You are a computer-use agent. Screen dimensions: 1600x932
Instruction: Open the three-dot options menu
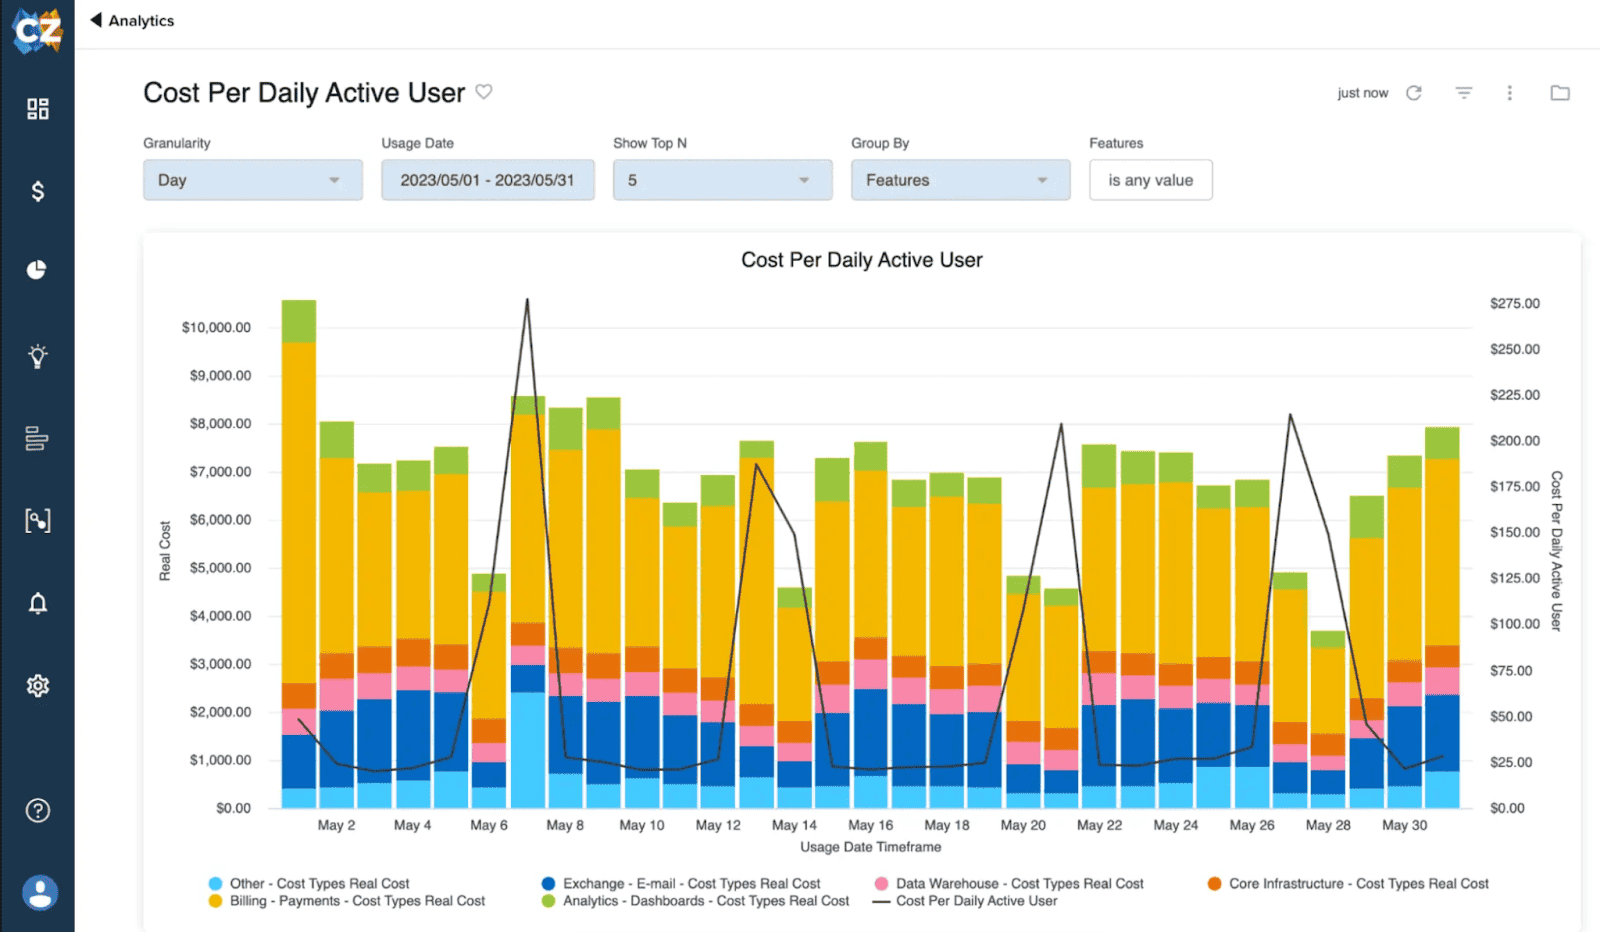click(1510, 92)
